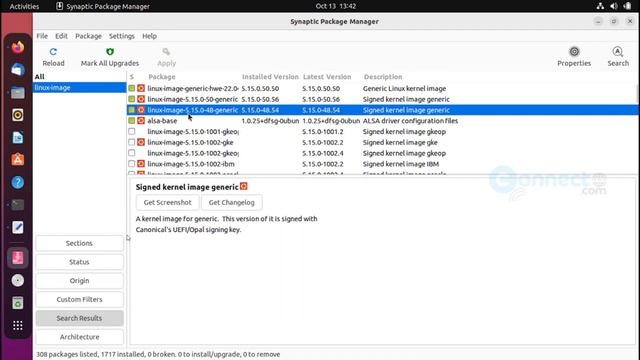Show the Architecture filter list
Screen dimensions: 640x360
click(79, 337)
